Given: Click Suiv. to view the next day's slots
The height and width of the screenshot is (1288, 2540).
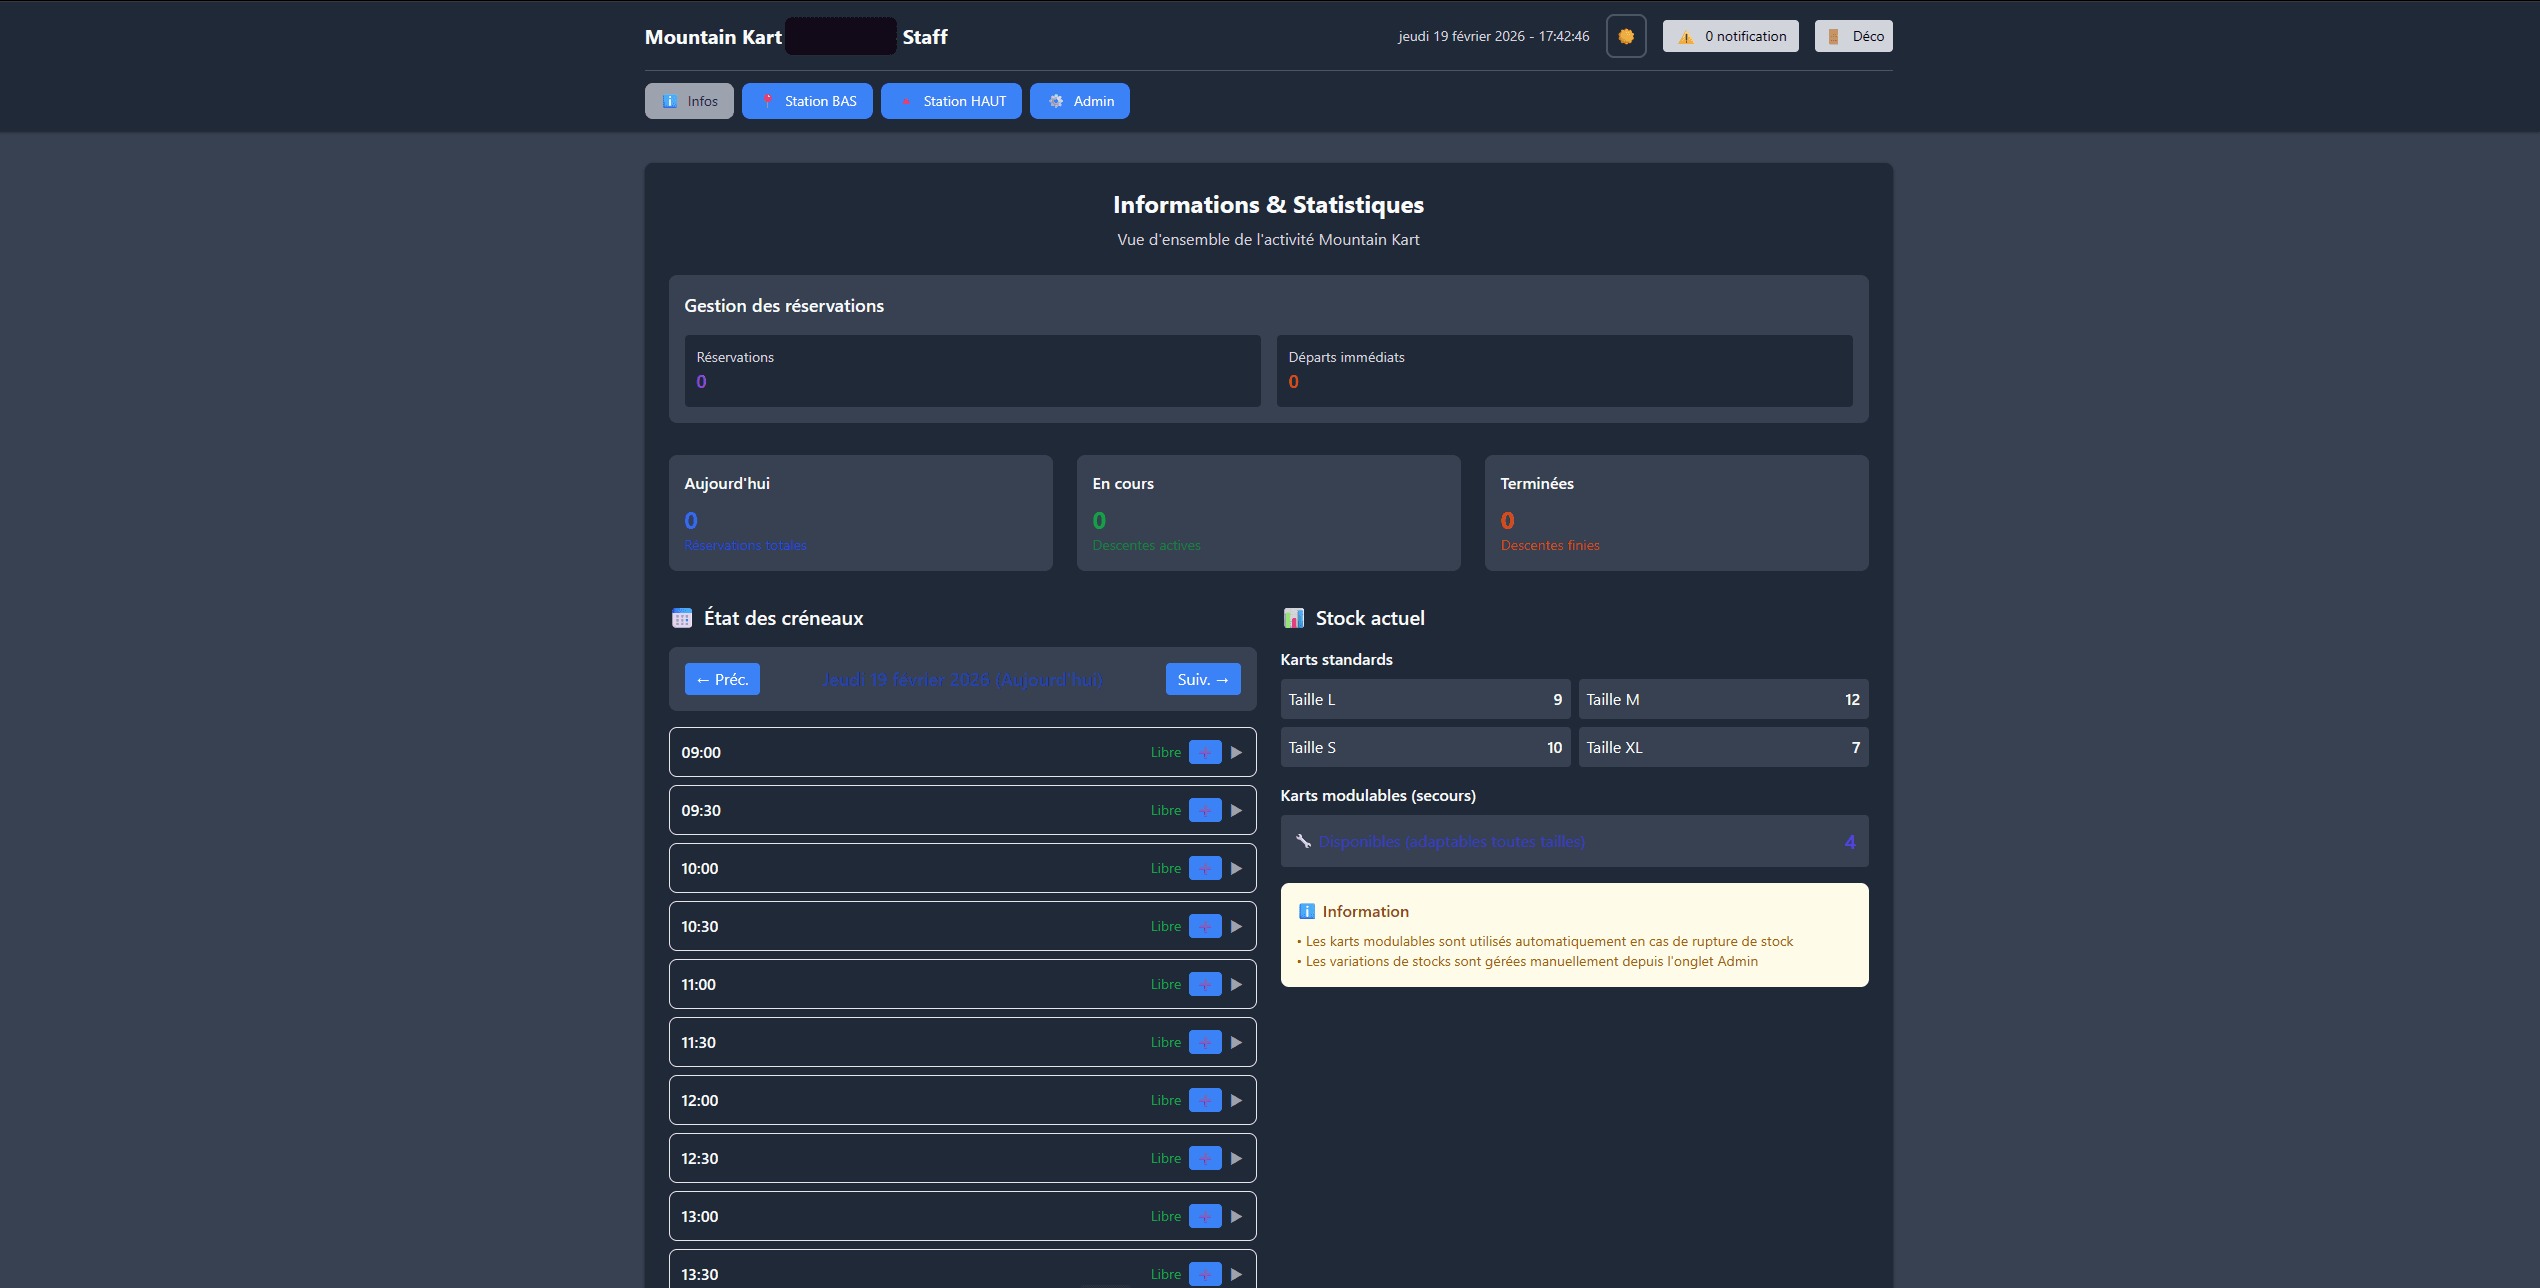Looking at the screenshot, I should [x=1203, y=679].
